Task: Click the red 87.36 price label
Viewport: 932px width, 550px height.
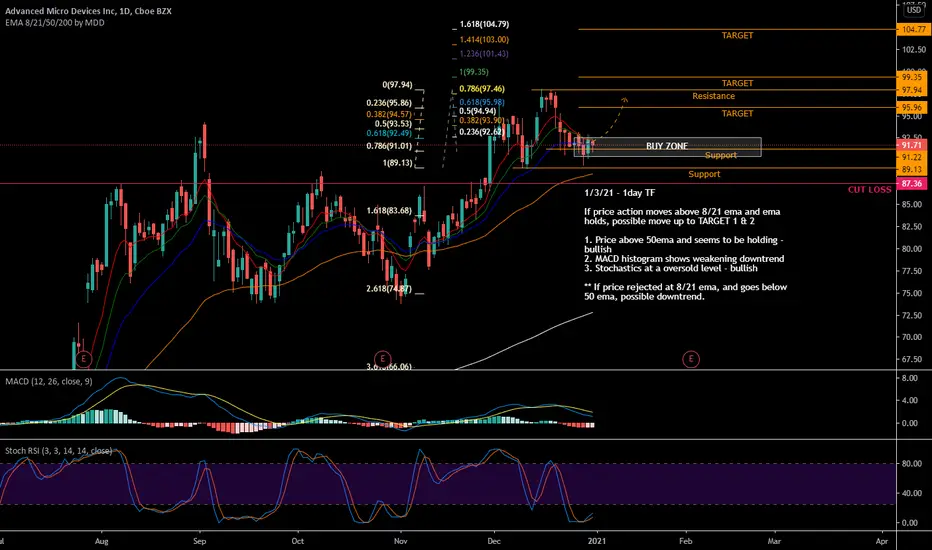Action: coord(910,184)
